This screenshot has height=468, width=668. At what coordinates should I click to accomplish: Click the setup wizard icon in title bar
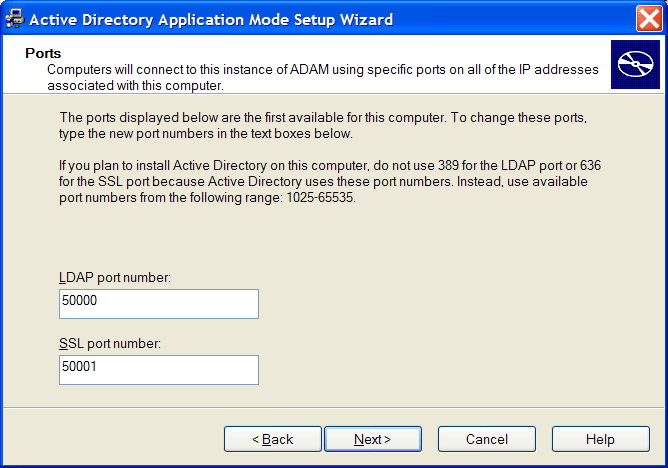(15, 19)
